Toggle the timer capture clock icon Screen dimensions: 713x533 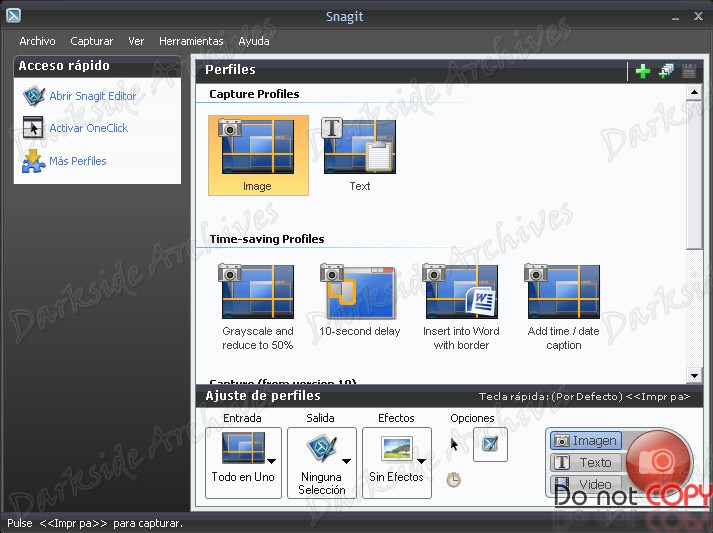(453, 479)
